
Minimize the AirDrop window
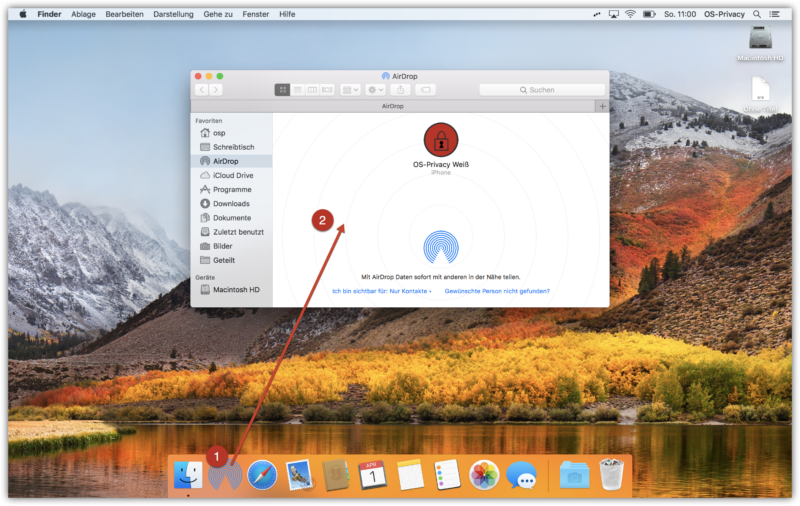[x=209, y=76]
